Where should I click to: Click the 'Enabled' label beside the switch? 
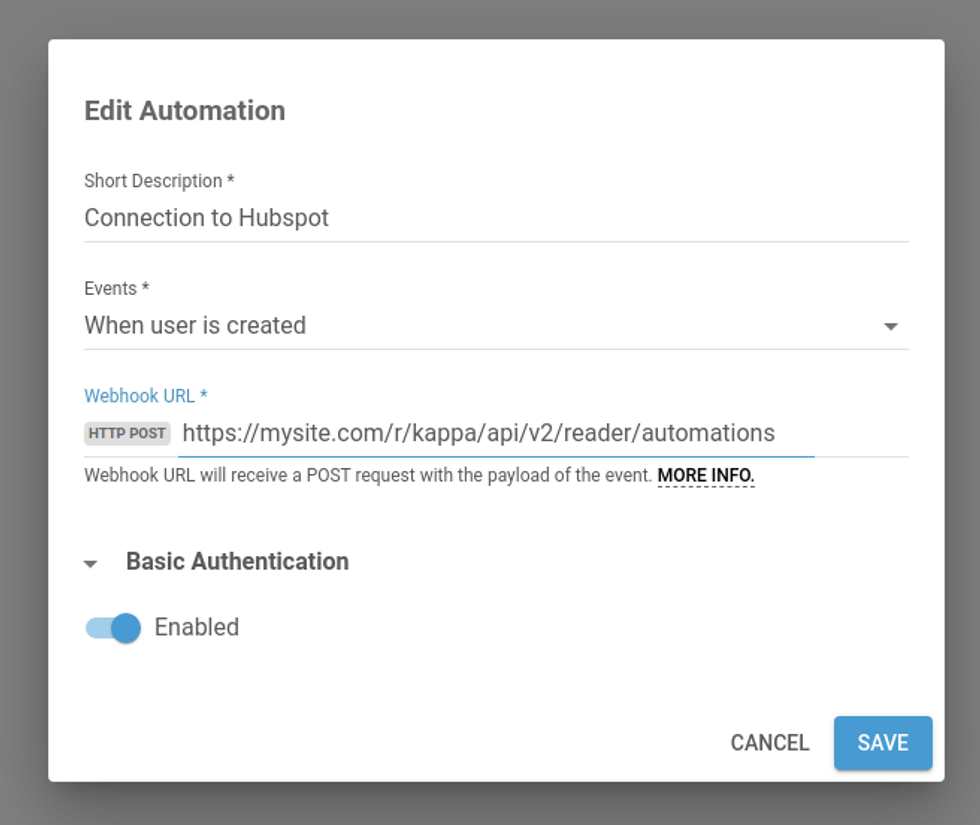(196, 628)
